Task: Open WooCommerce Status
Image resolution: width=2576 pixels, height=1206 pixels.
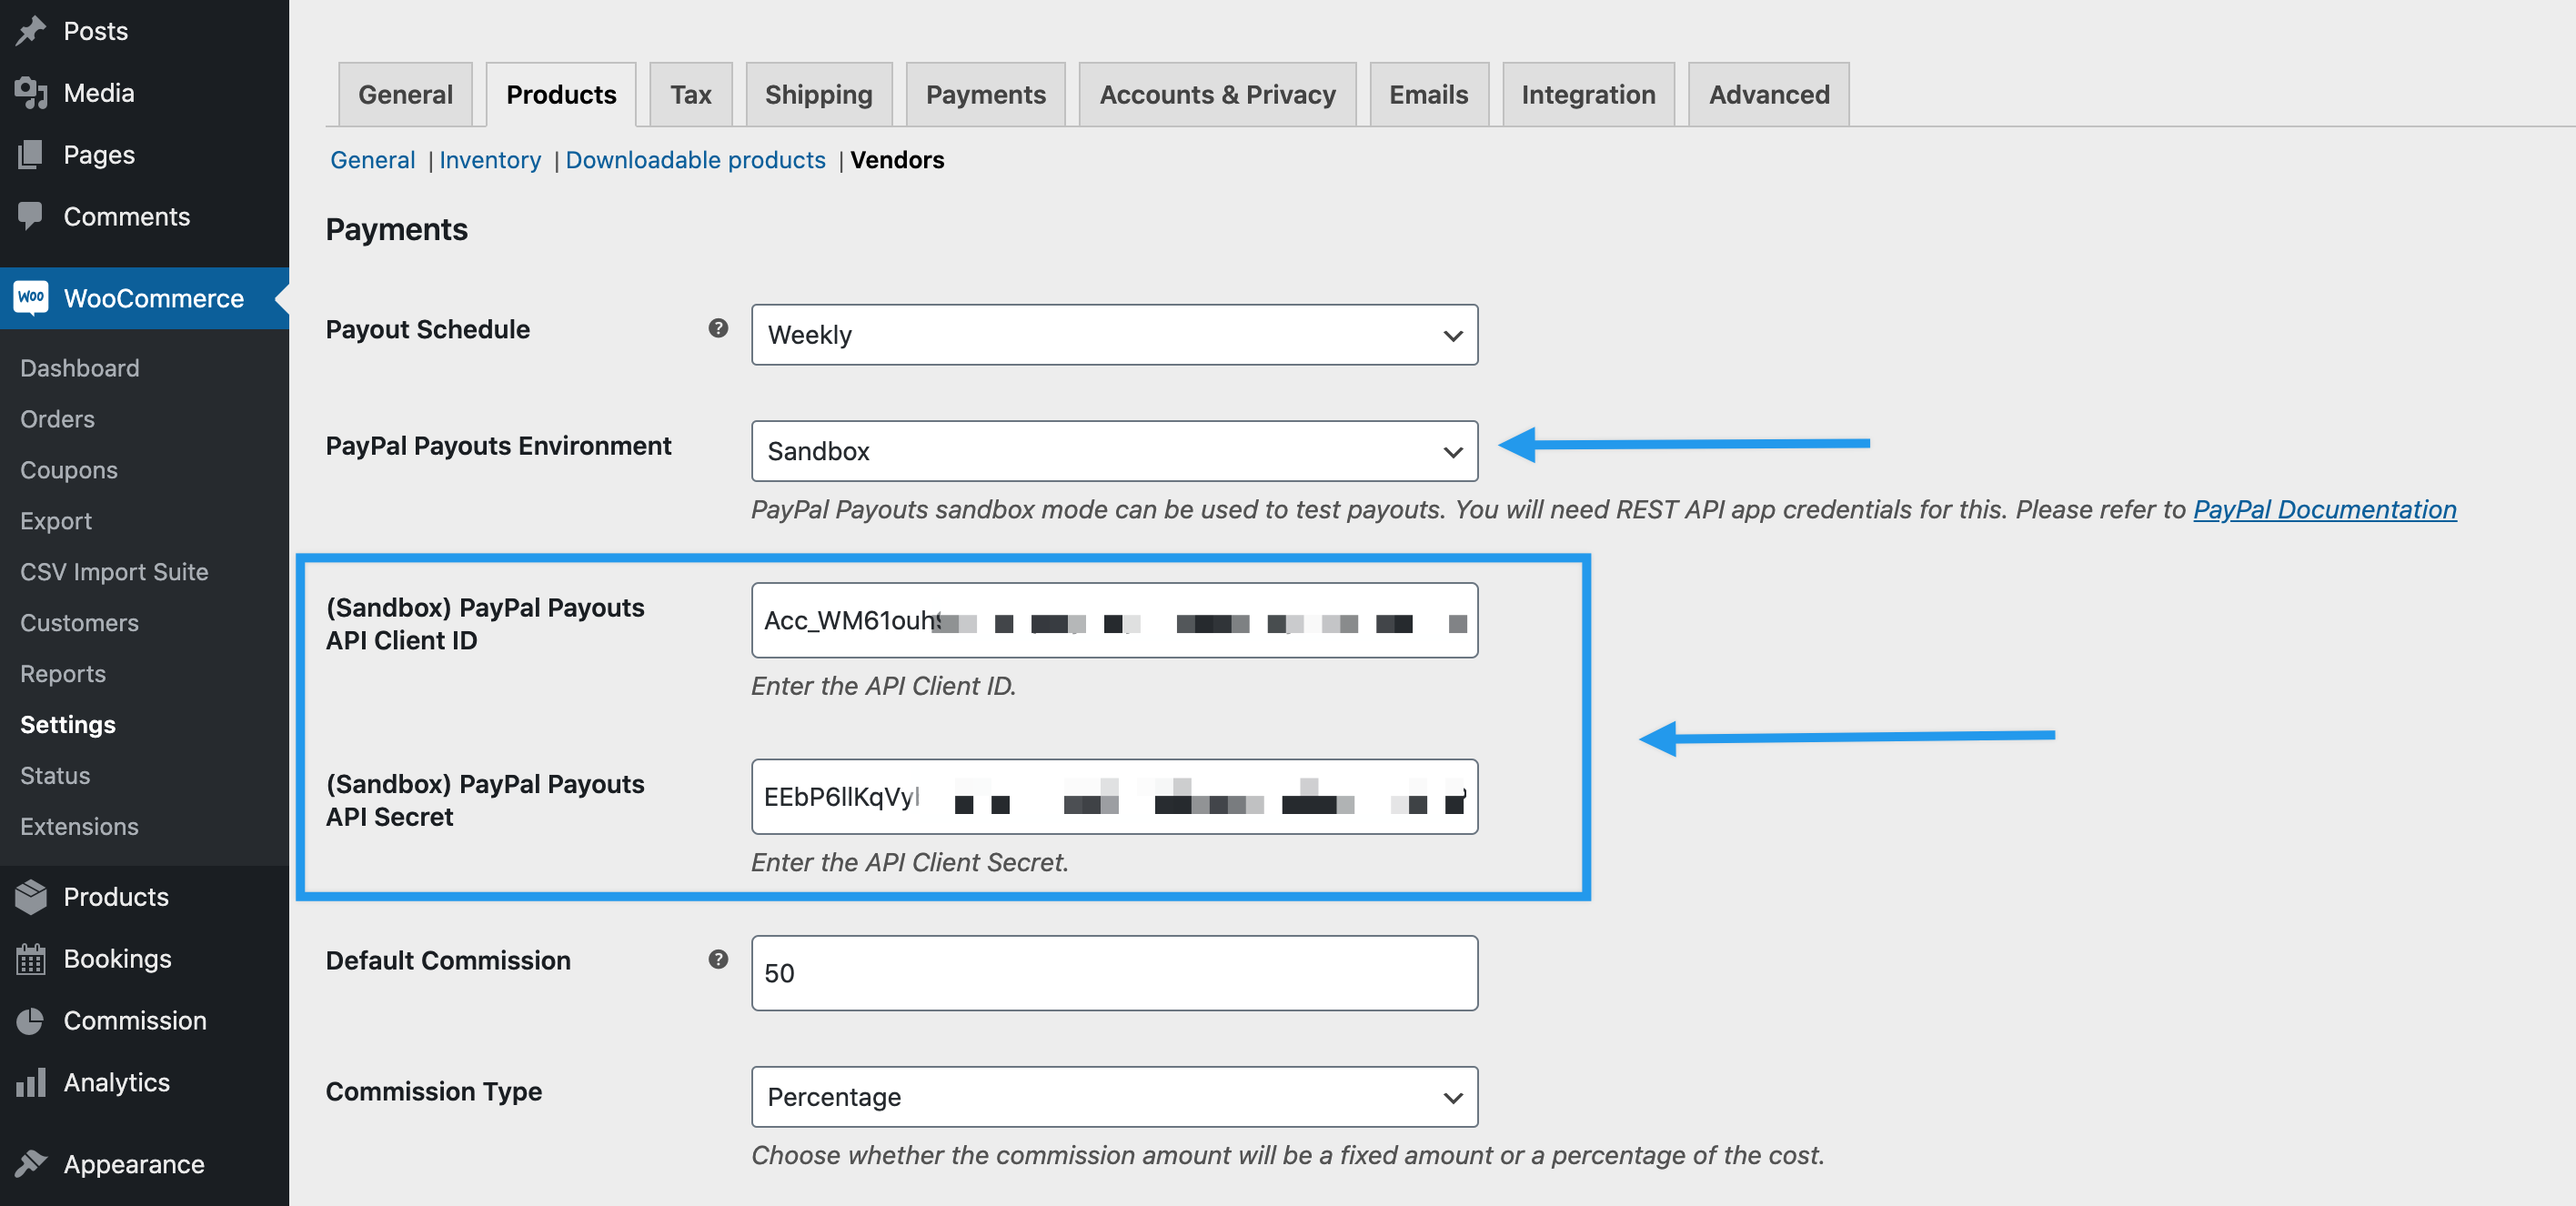Action: (54, 775)
